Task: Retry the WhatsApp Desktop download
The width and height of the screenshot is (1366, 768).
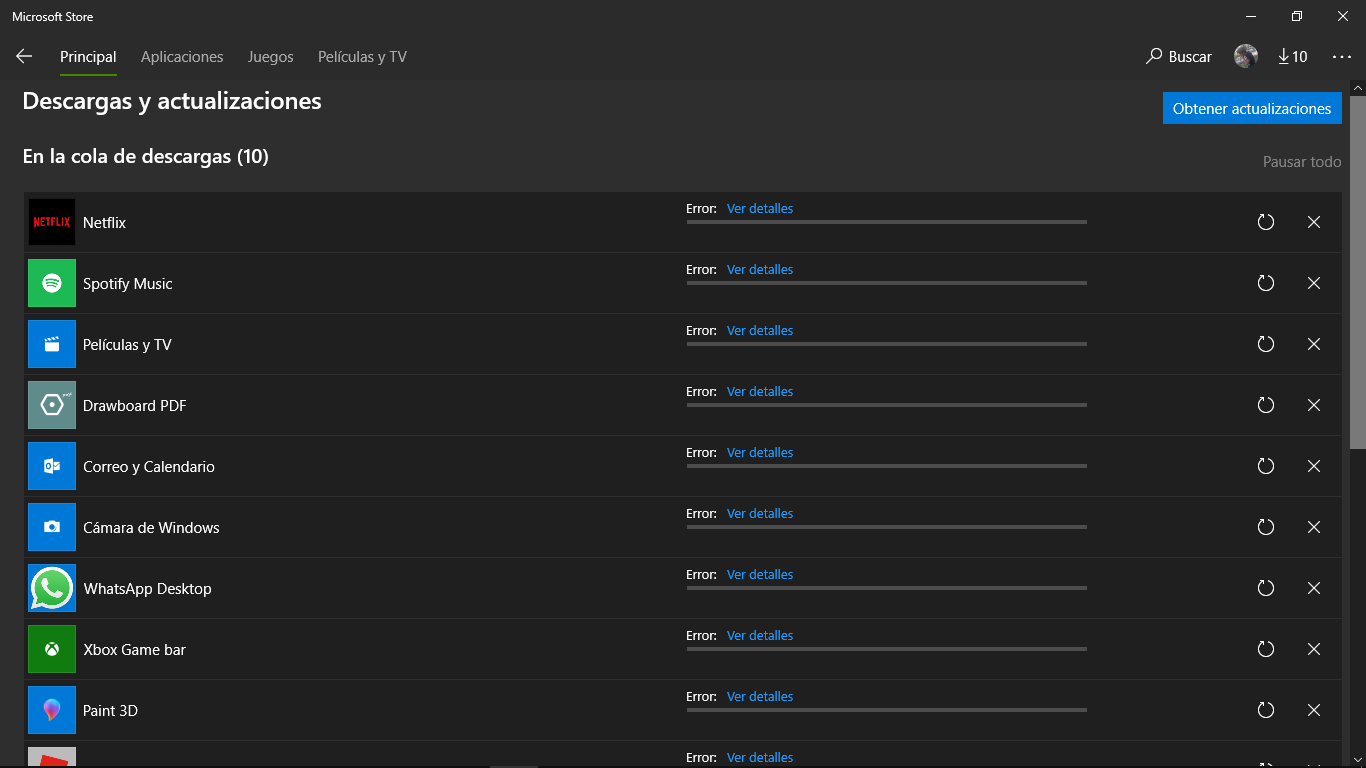Action: point(1266,588)
